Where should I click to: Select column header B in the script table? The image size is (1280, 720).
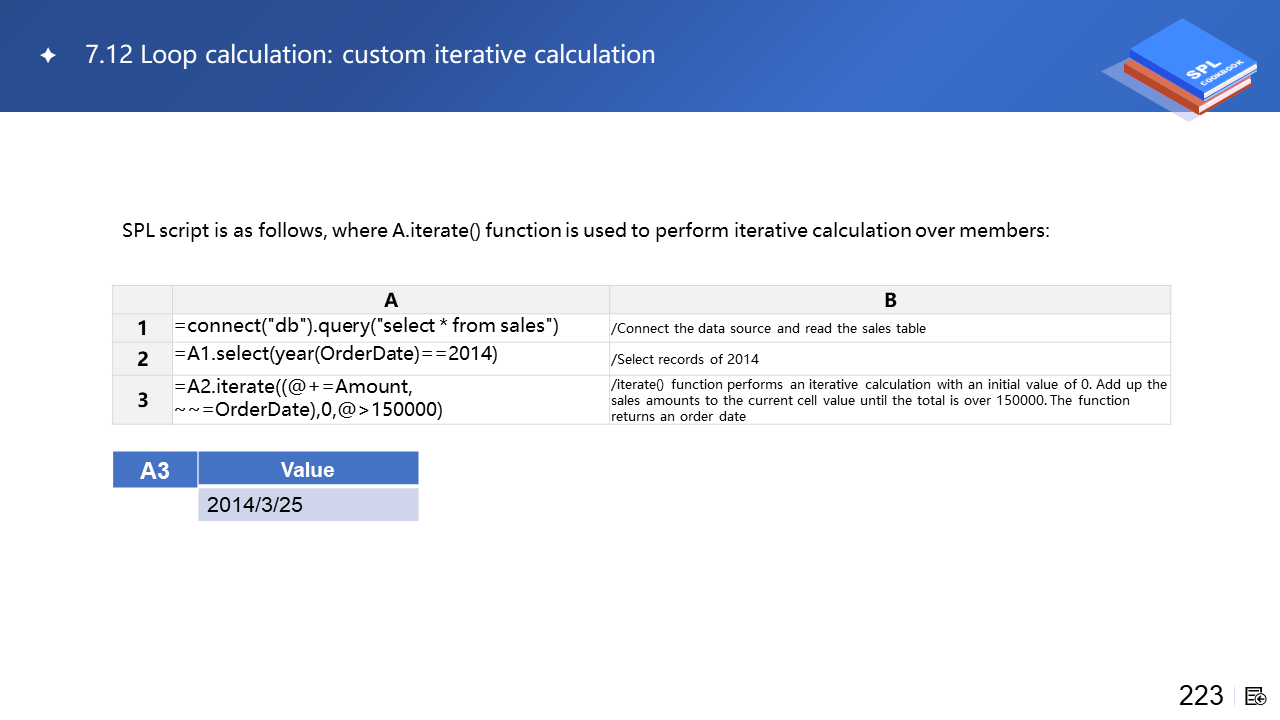tap(890, 300)
